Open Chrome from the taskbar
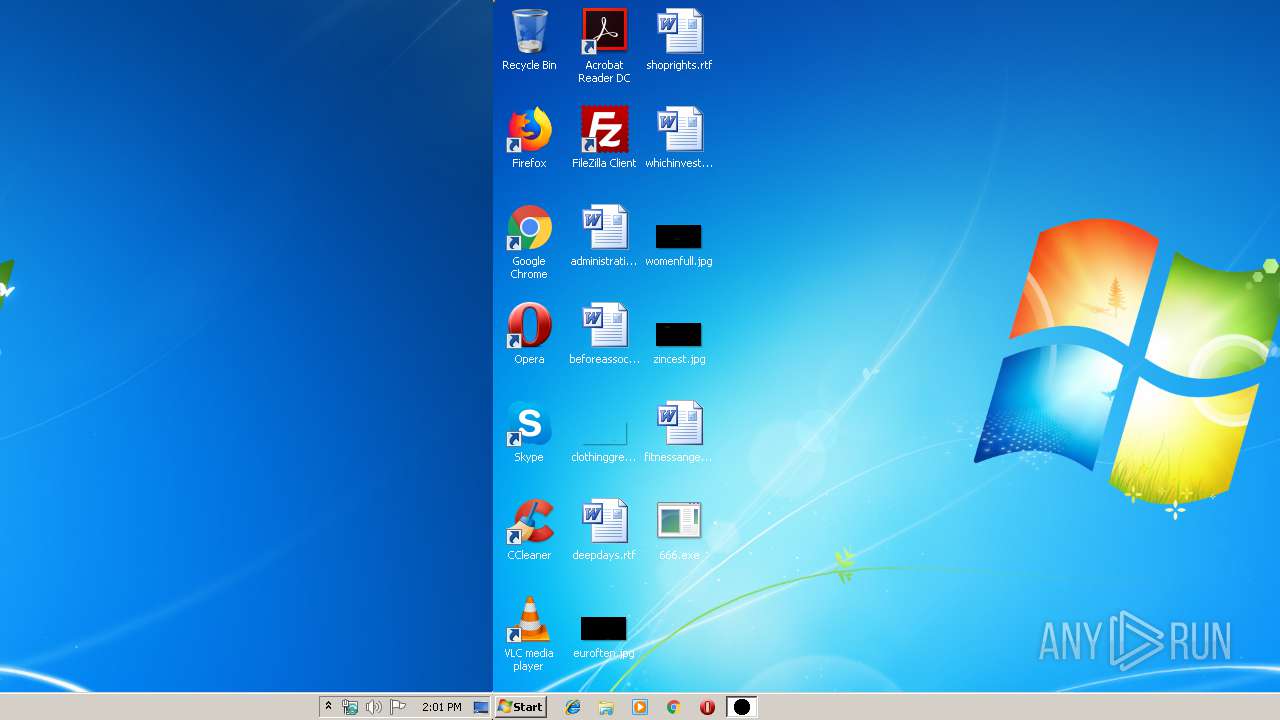The width and height of the screenshot is (1280, 720). click(x=674, y=707)
